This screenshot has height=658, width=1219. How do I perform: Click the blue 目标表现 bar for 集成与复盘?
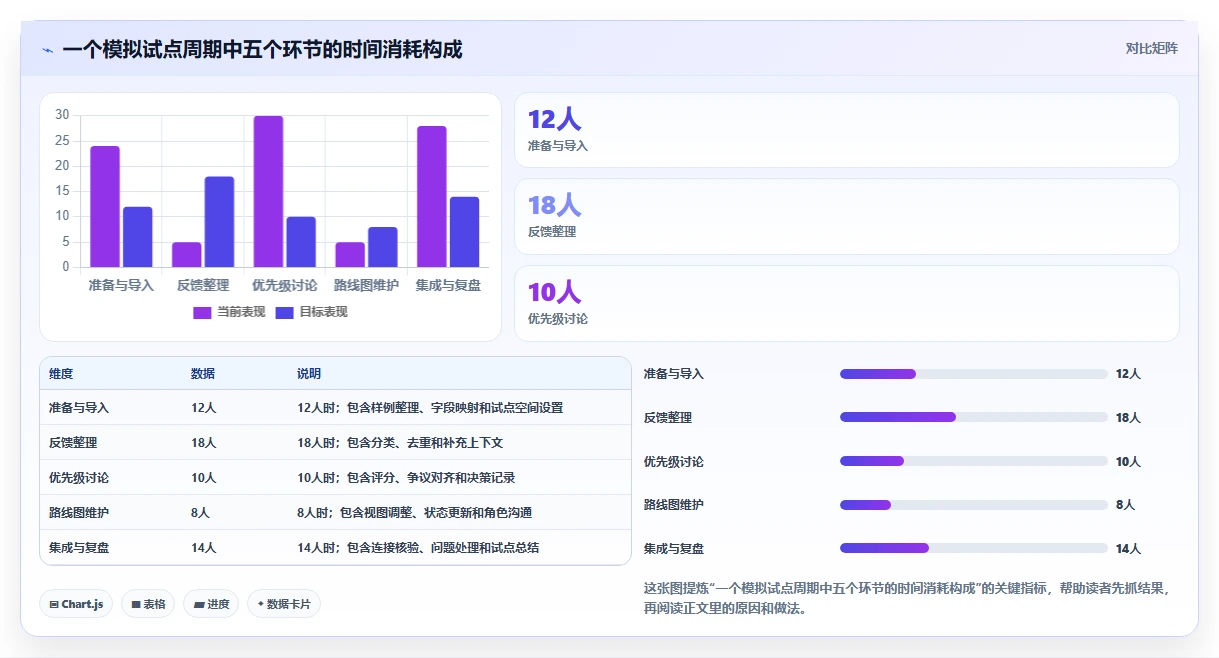click(464, 232)
